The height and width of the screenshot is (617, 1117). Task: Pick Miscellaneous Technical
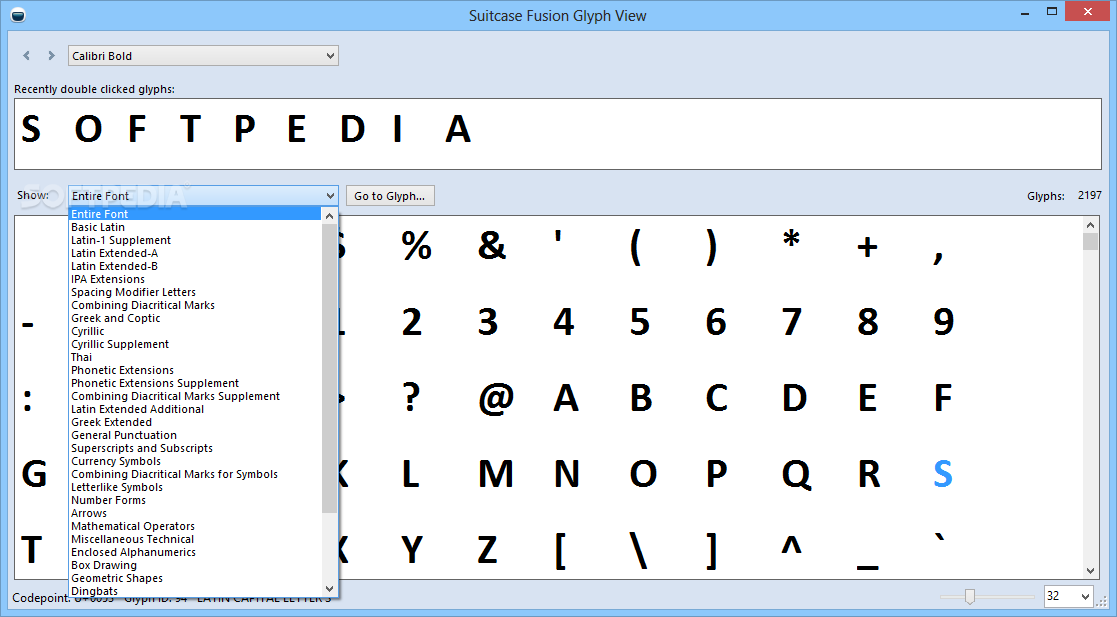click(x=195, y=539)
